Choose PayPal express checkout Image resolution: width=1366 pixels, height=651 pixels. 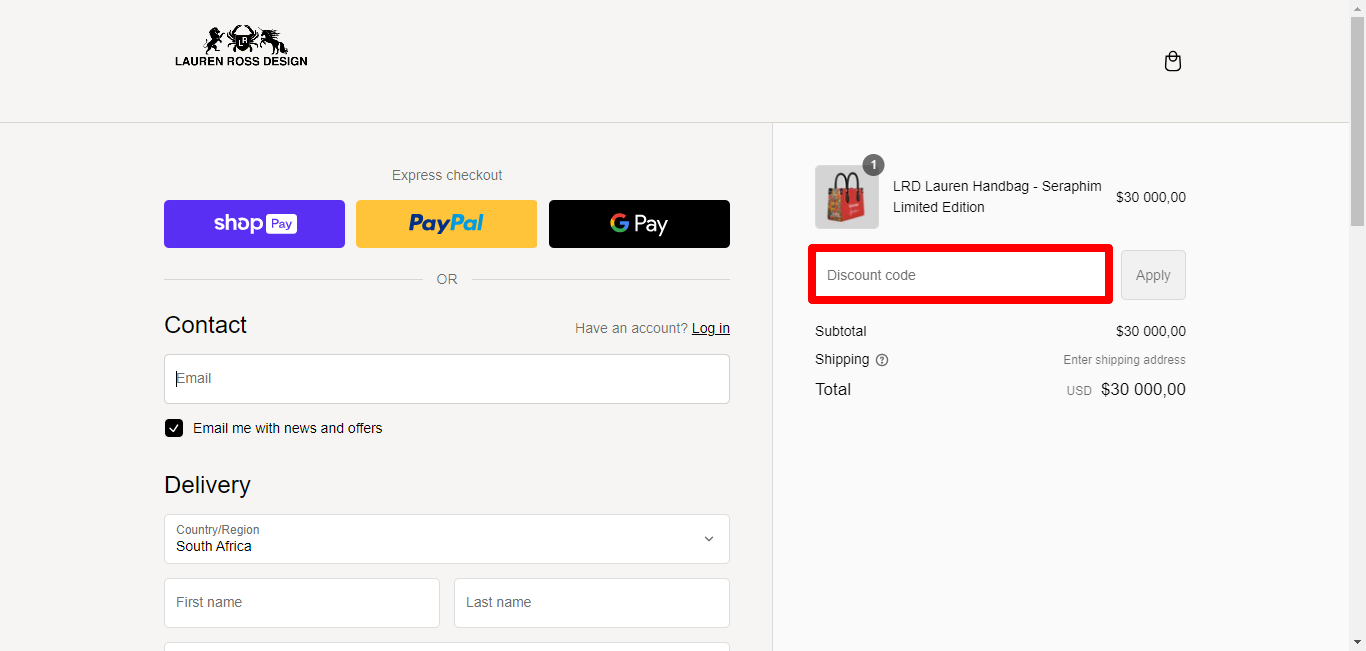pyautogui.click(x=446, y=224)
